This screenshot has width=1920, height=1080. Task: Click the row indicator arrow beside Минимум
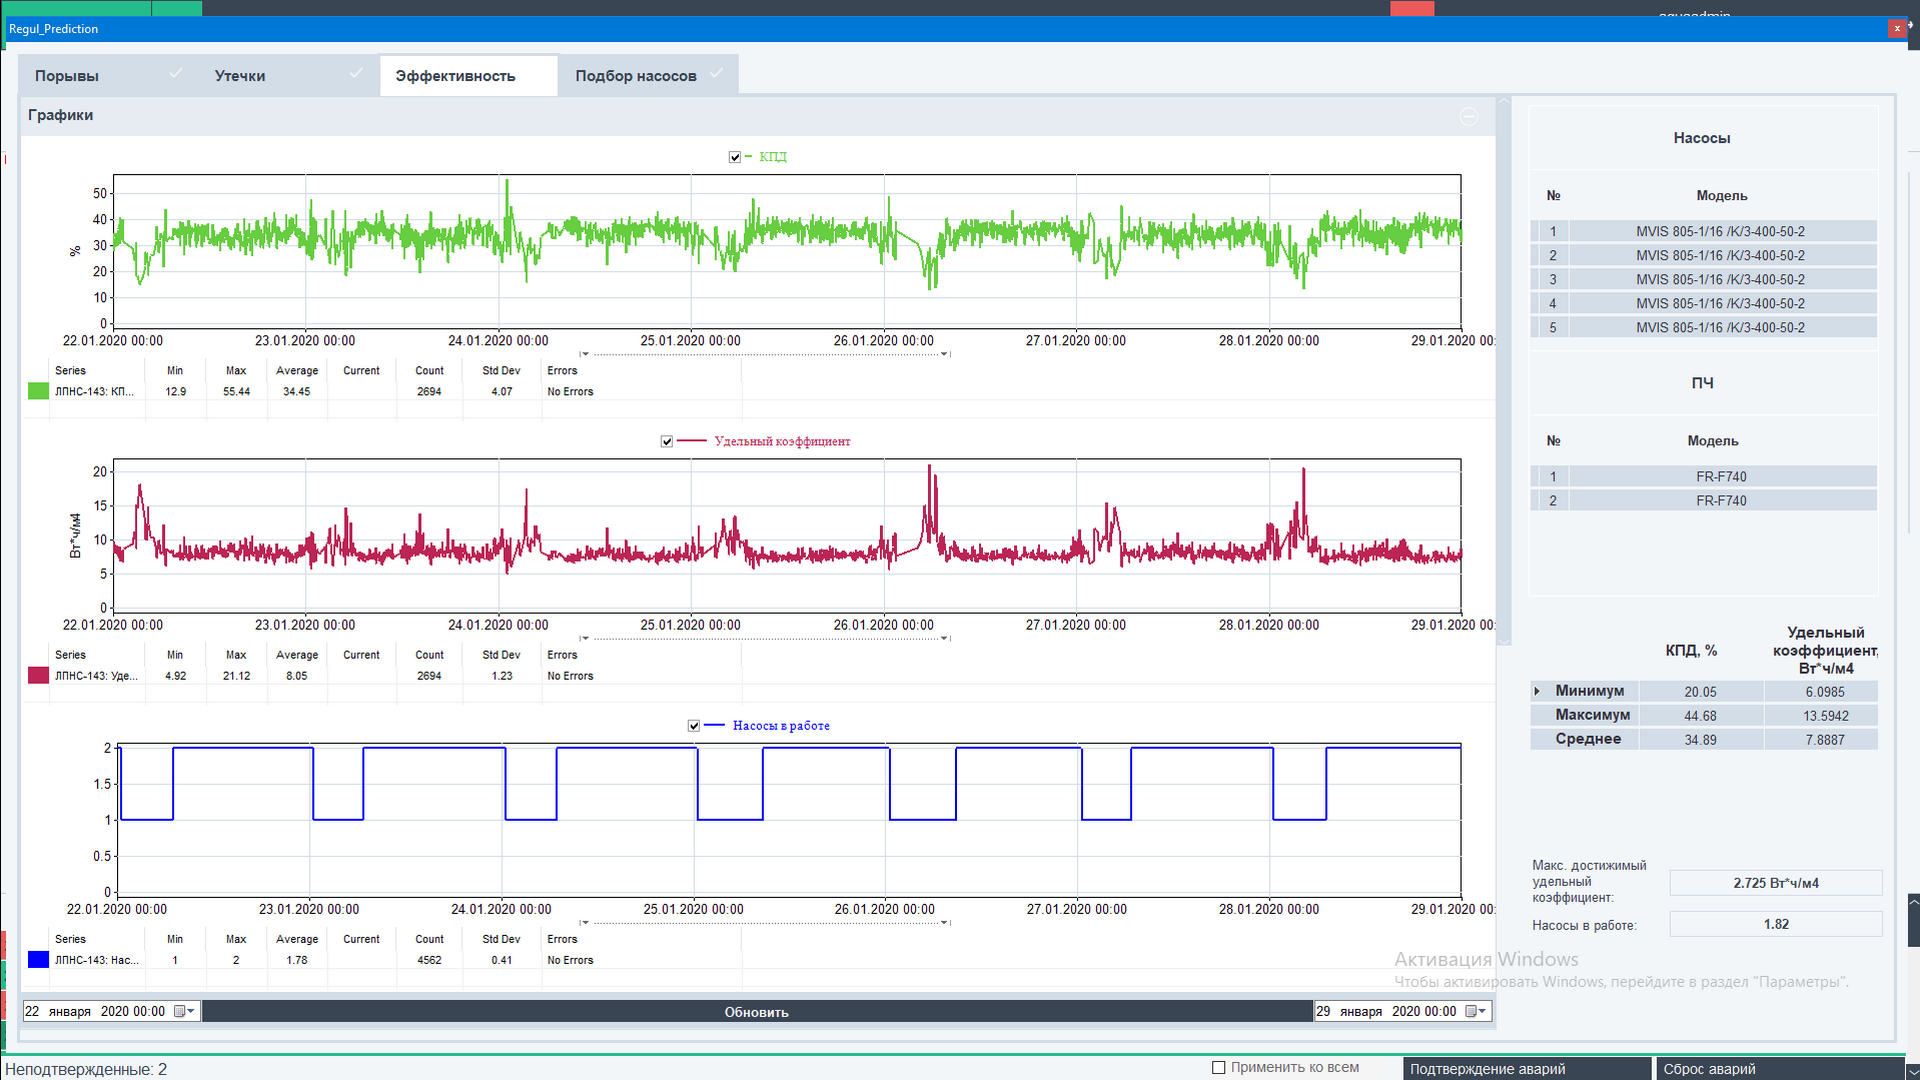tap(1537, 691)
